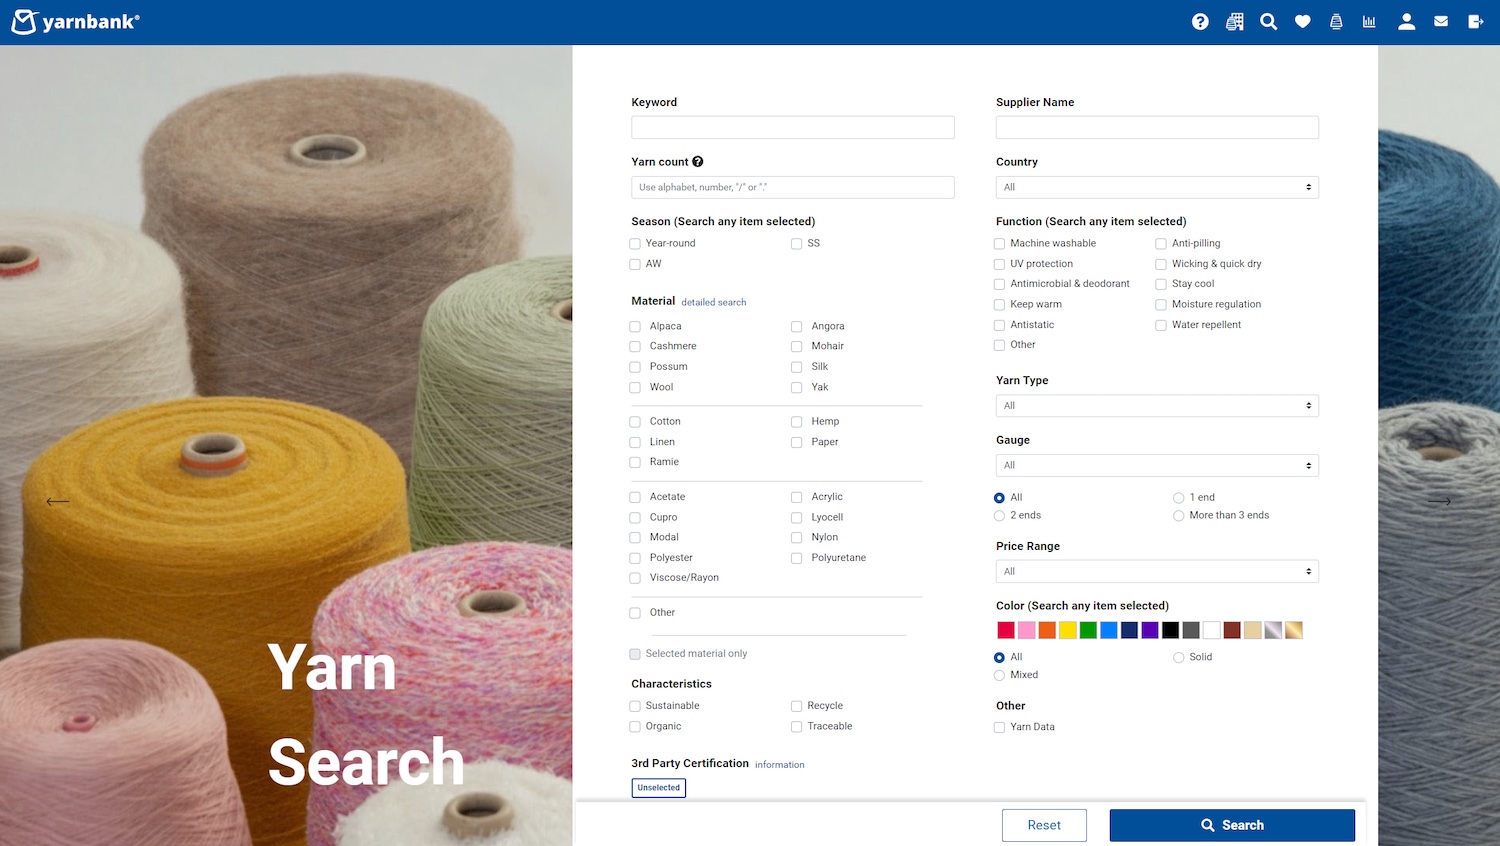View favorites with the heart icon
The height and width of the screenshot is (846, 1500).
(x=1302, y=22)
